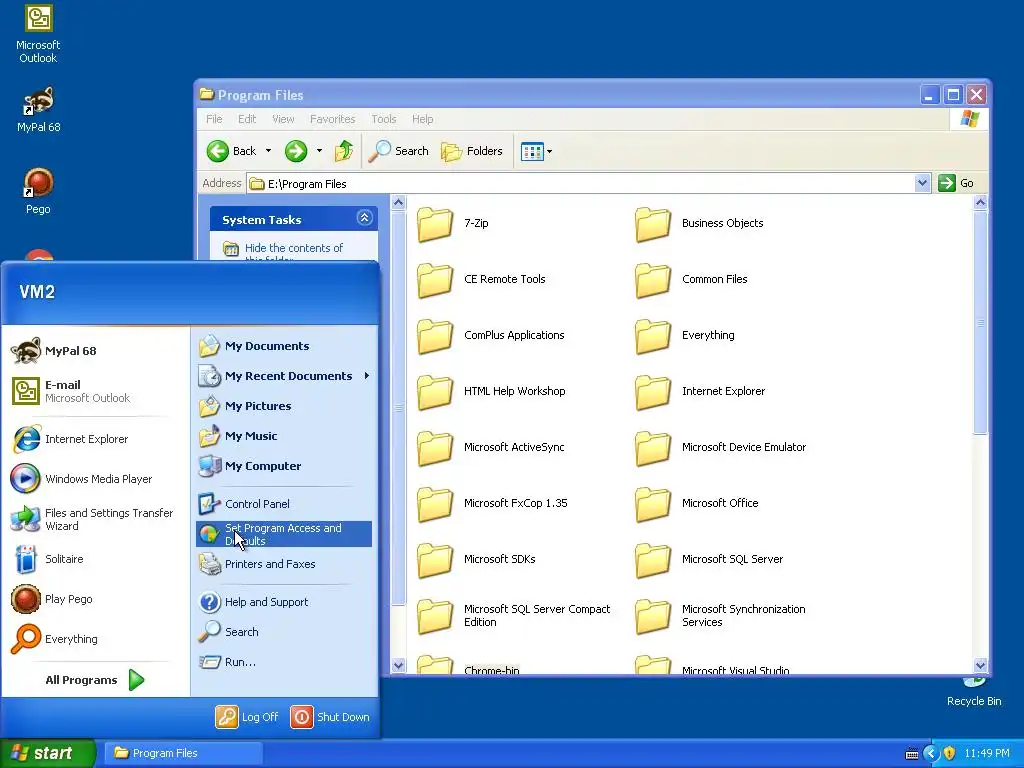Start Files and Settings Transfer Wizard
This screenshot has width=1024, height=768.
[x=95, y=520]
